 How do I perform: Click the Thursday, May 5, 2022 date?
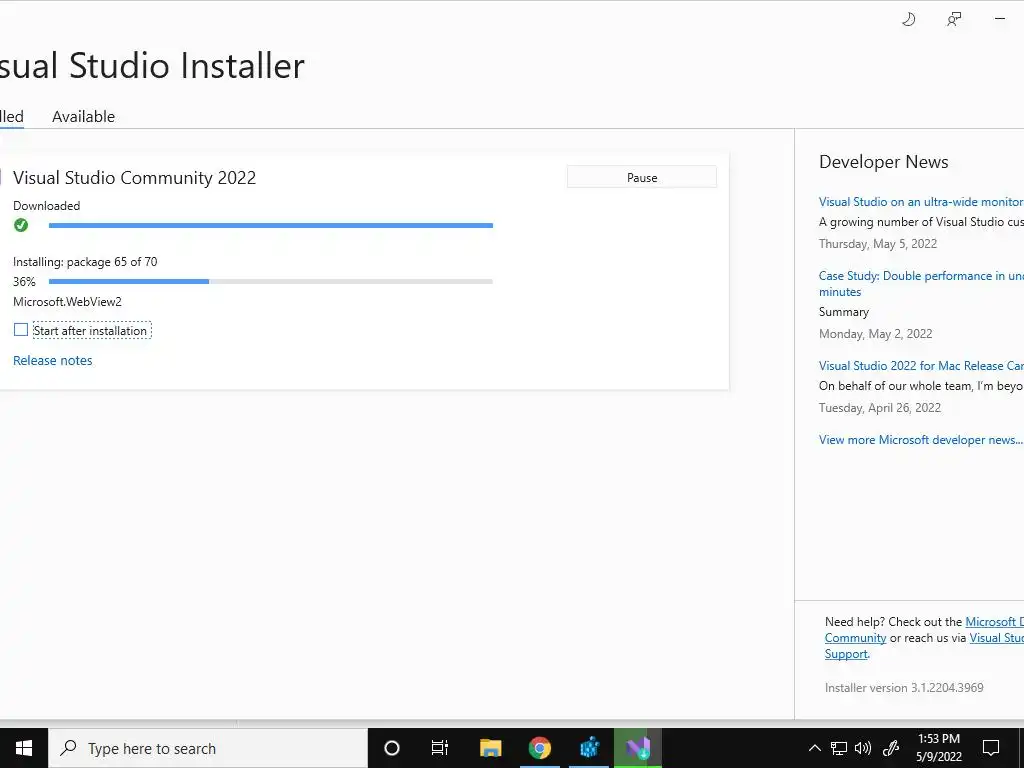point(878,244)
